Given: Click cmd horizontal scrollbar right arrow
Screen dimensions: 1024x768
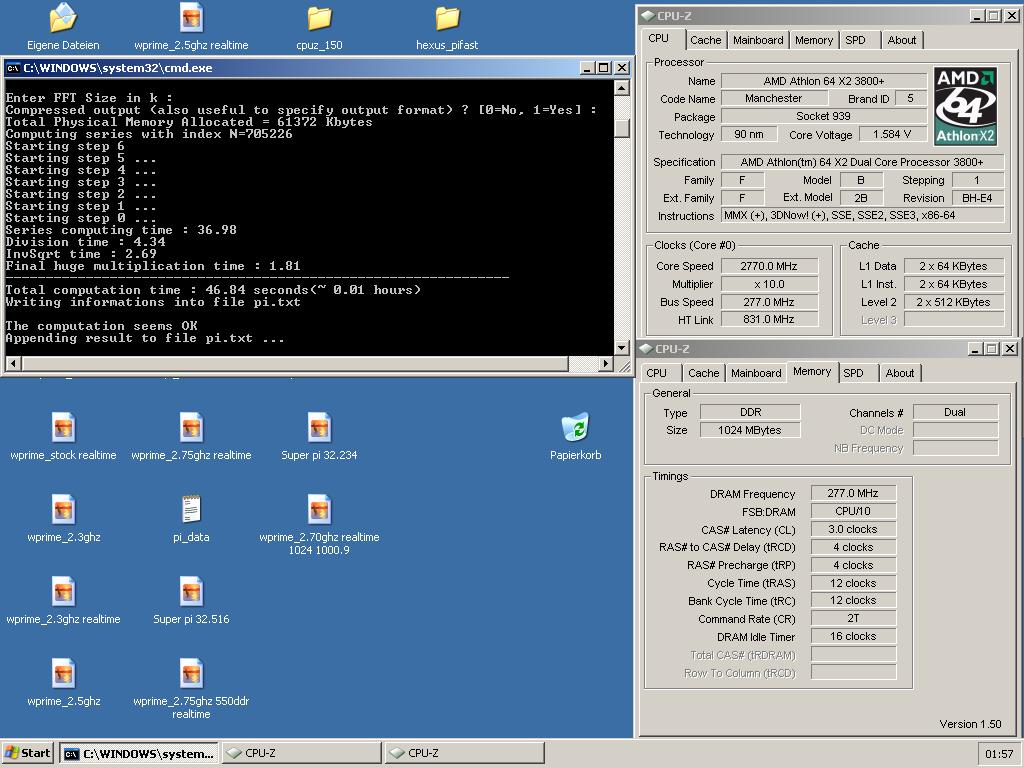Looking at the screenshot, I should 606,364.
